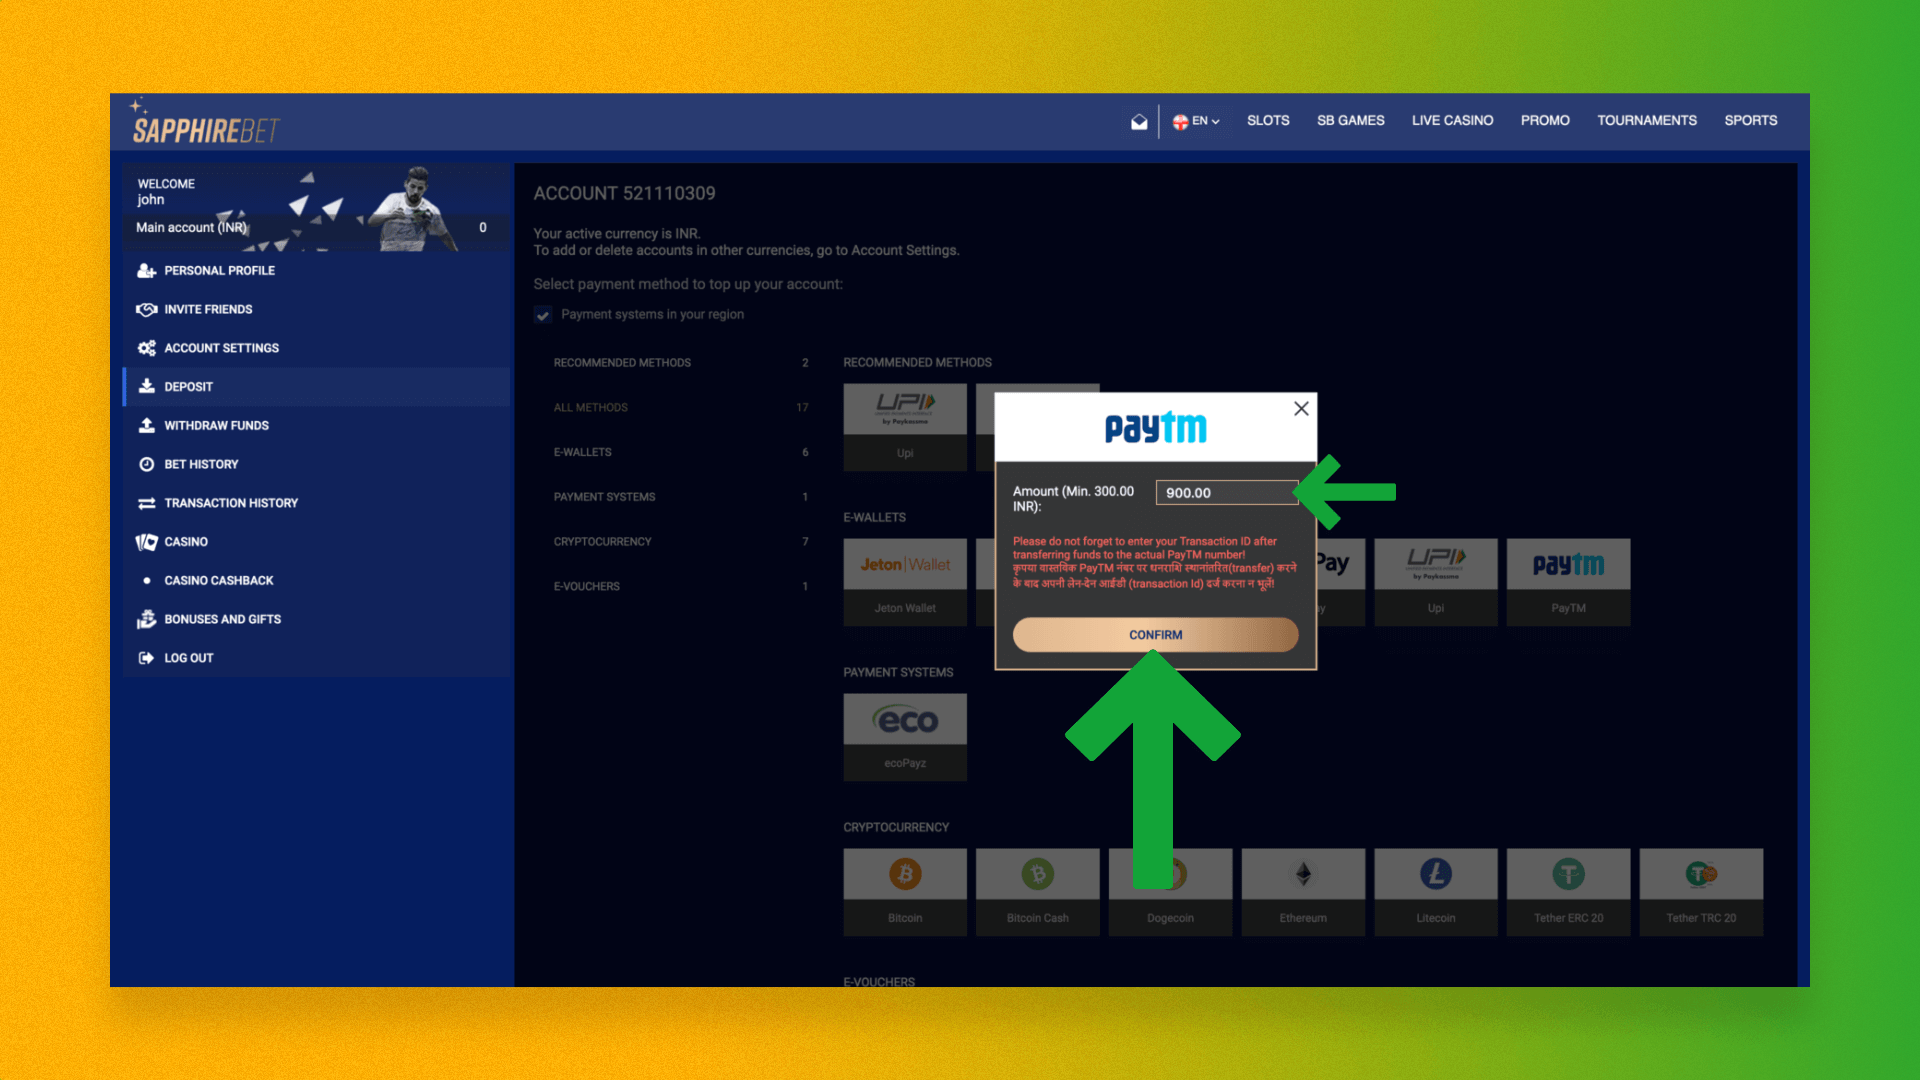Click the Ethereum cryptocurrency icon
The width and height of the screenshot is (1920, 1080).
(1303, 874)
